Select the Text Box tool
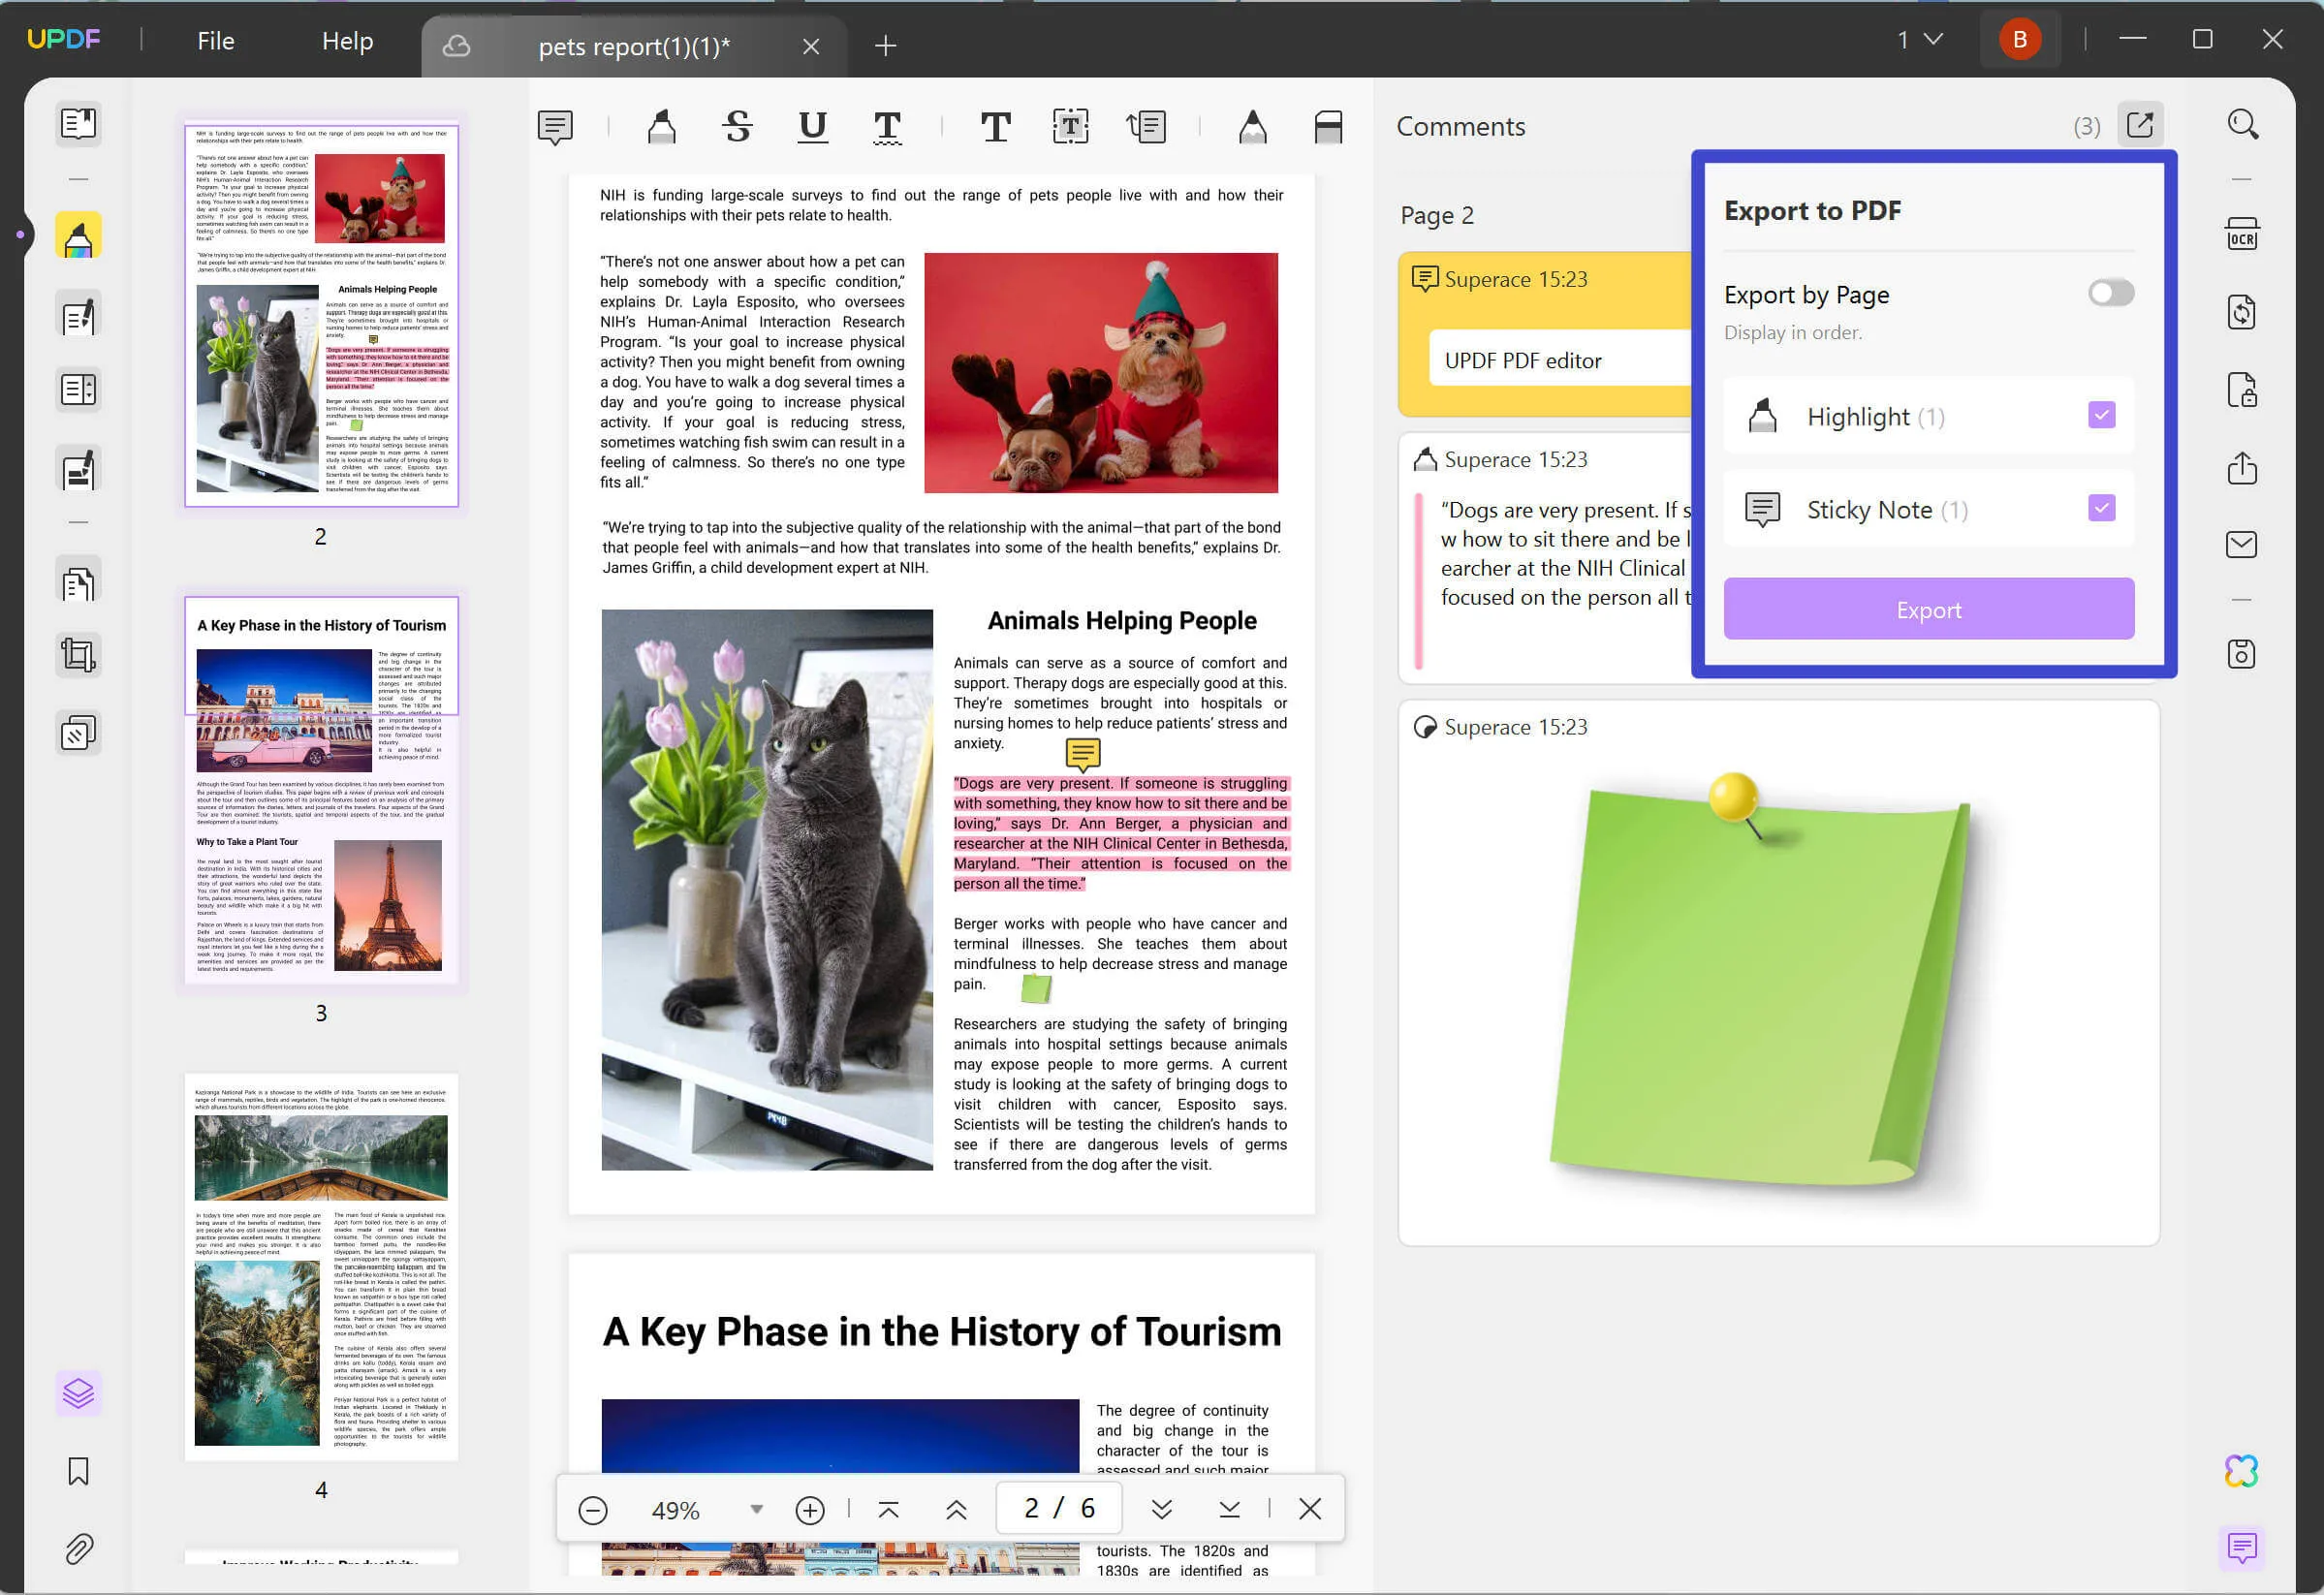The image size is (2324, 1595). point(1070,127)
